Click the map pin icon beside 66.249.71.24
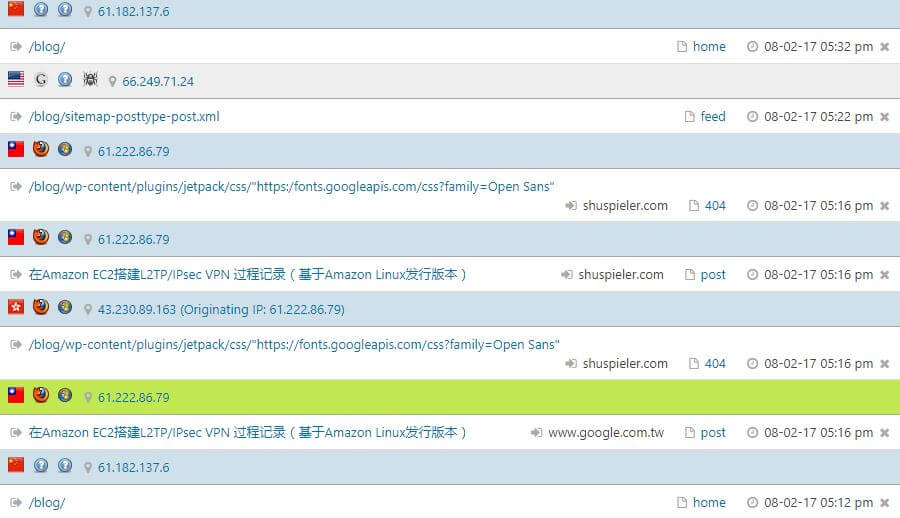 pos(113,81)
